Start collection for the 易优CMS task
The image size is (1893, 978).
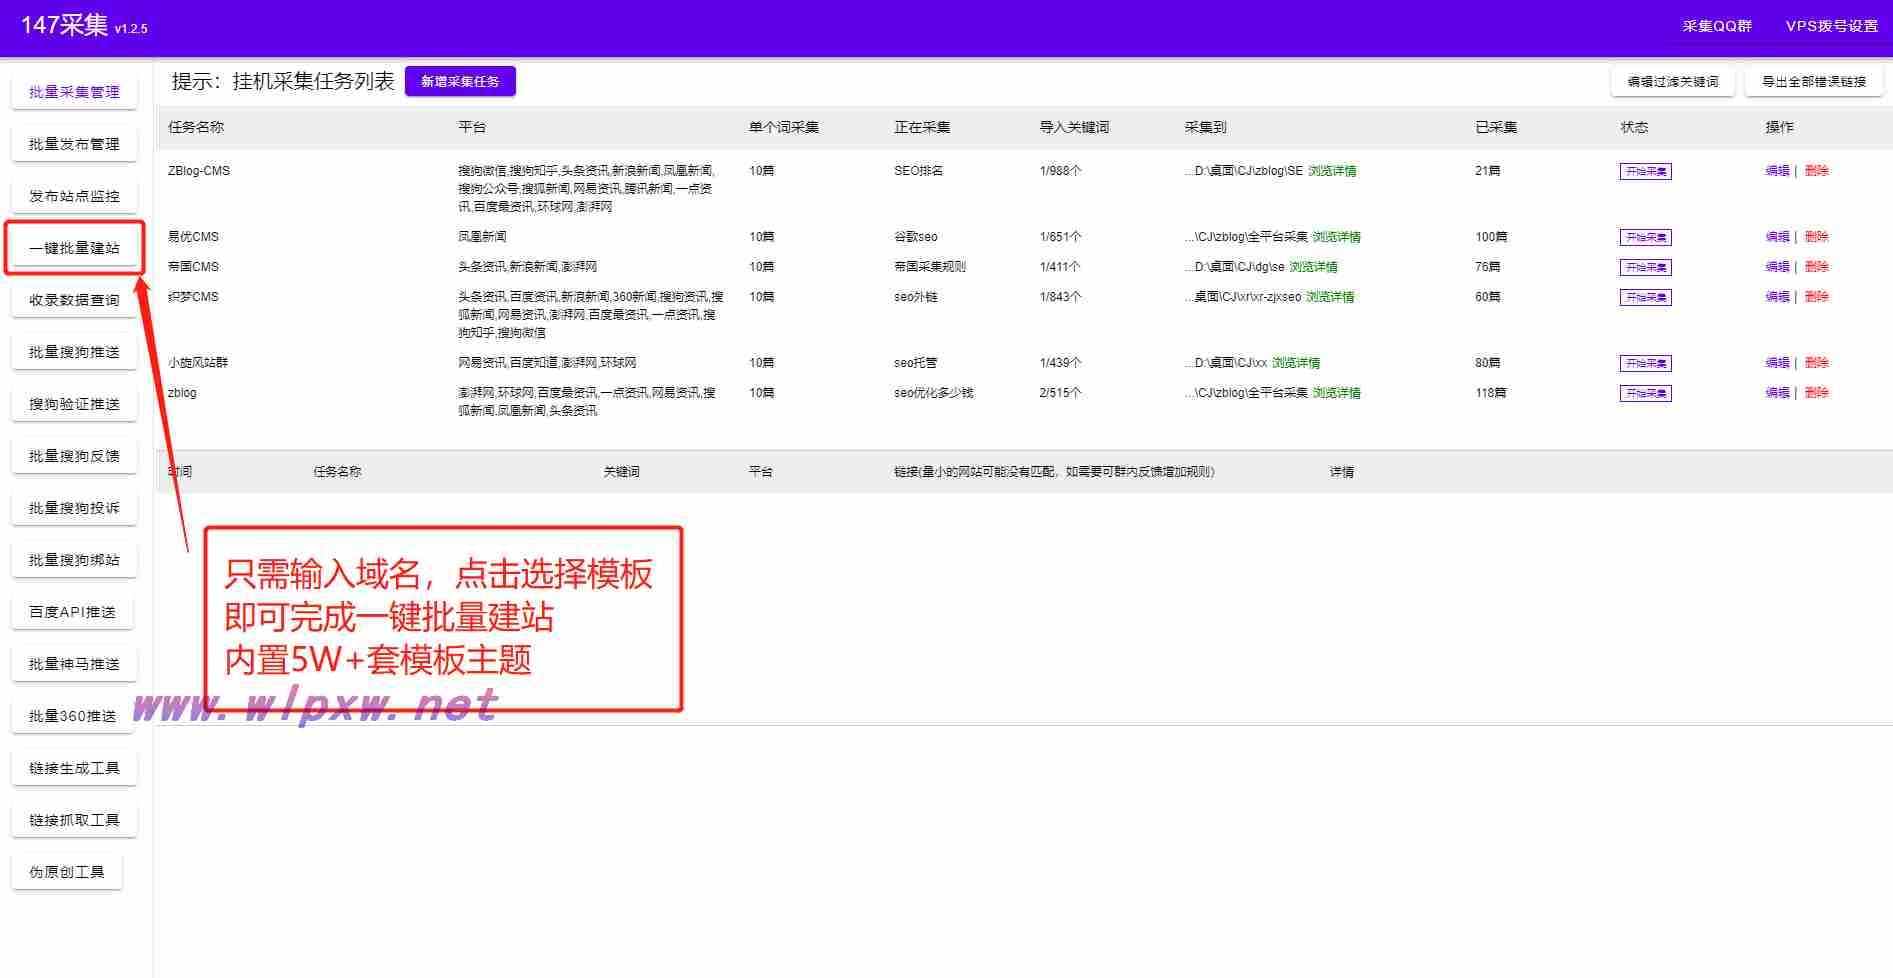1646,238
